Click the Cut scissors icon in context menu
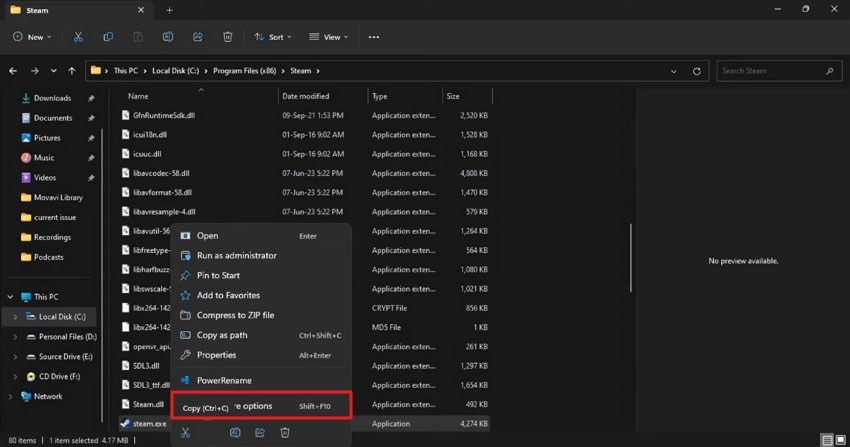850x447 pixels. [185, 432]
